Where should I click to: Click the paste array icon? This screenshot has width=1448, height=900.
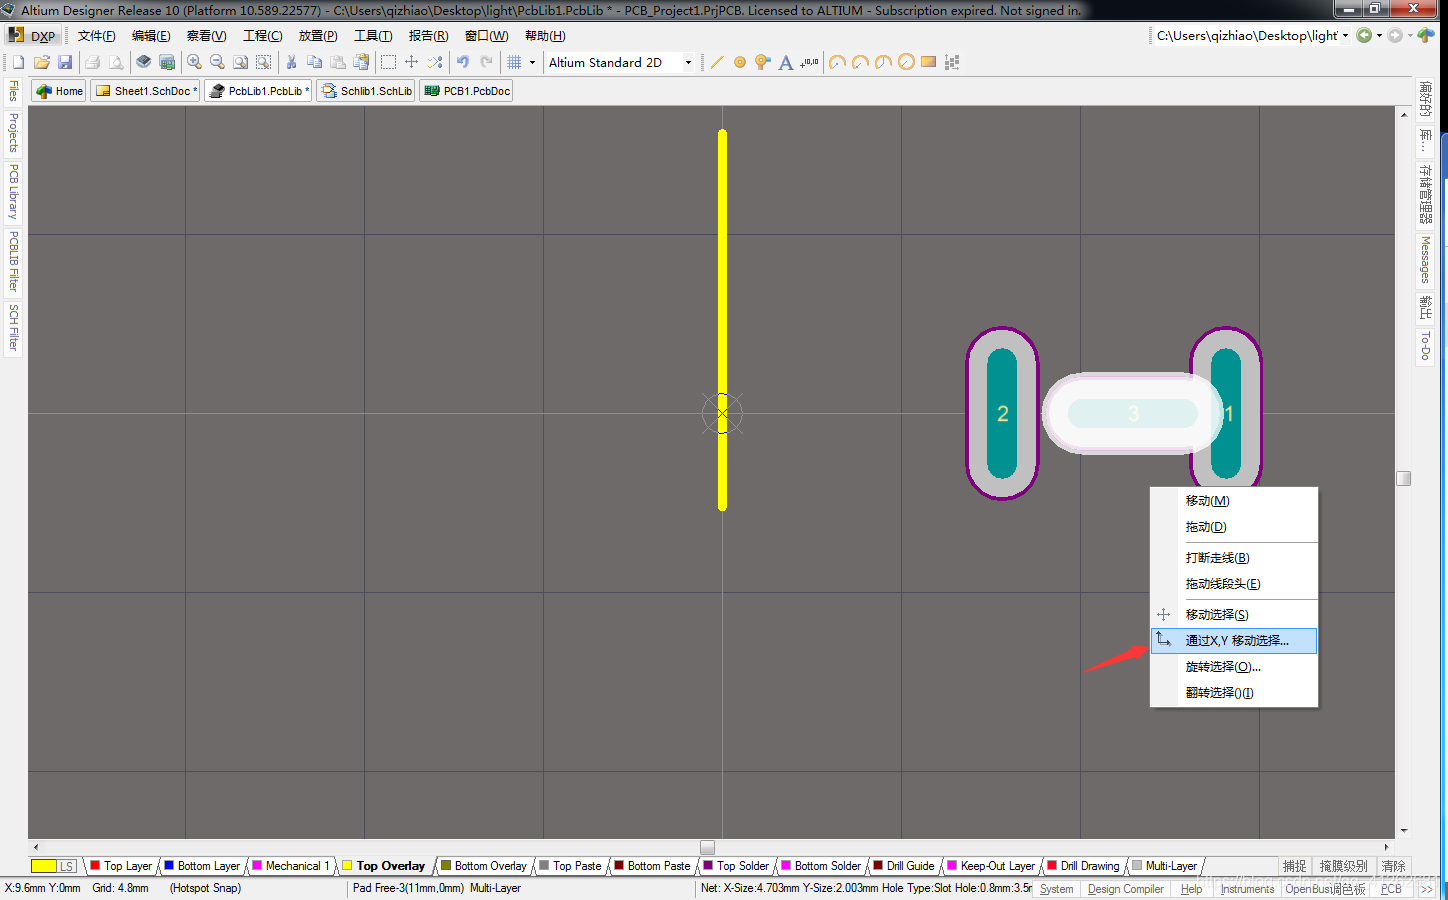(x=952, y=62)
